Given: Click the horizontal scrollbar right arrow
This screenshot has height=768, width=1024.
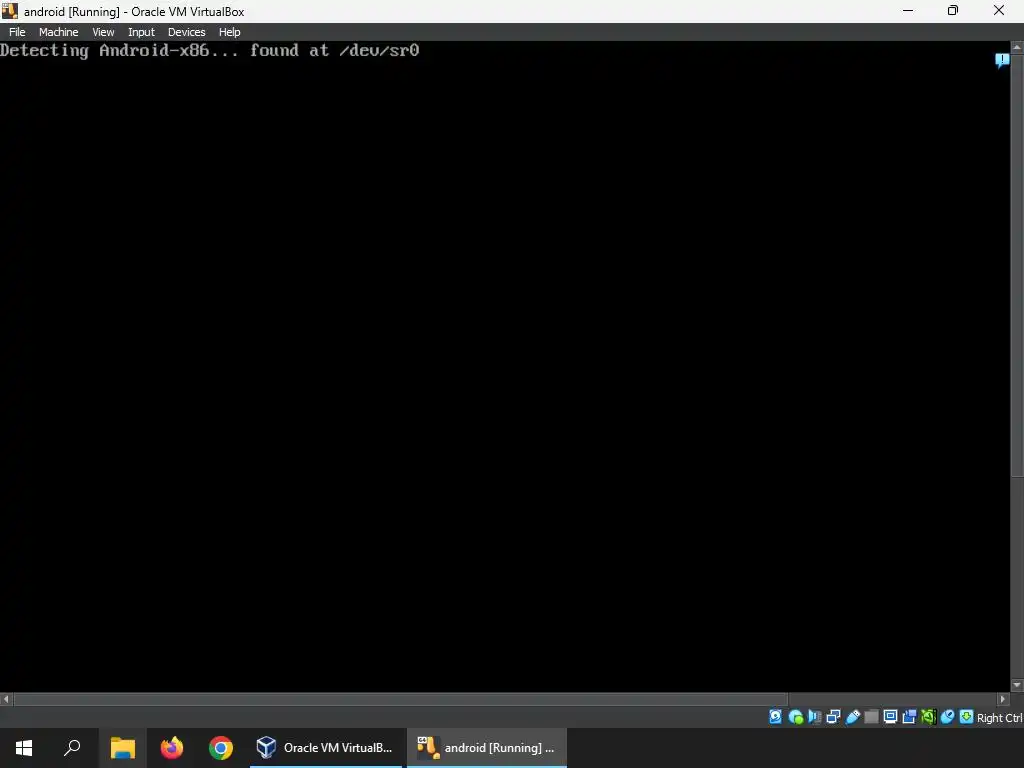Looking at the screenshot, I should 1004,699.
